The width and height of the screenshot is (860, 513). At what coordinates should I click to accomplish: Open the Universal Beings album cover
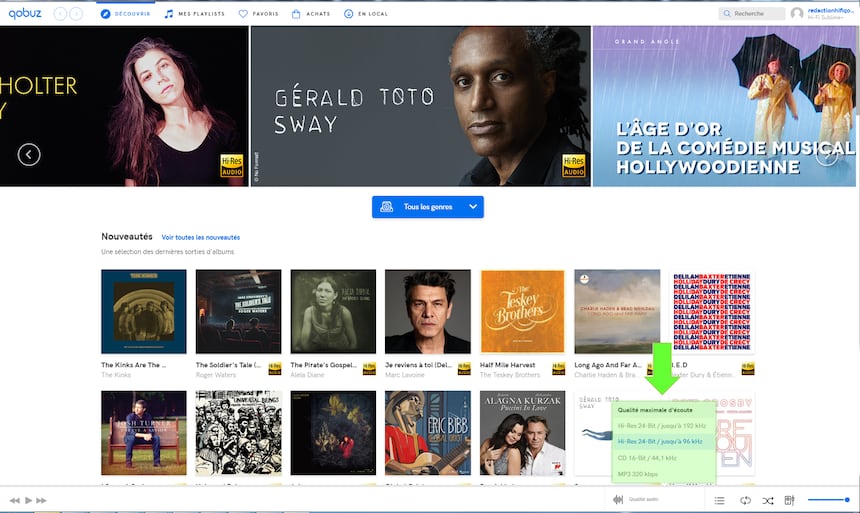click(239, 433)
